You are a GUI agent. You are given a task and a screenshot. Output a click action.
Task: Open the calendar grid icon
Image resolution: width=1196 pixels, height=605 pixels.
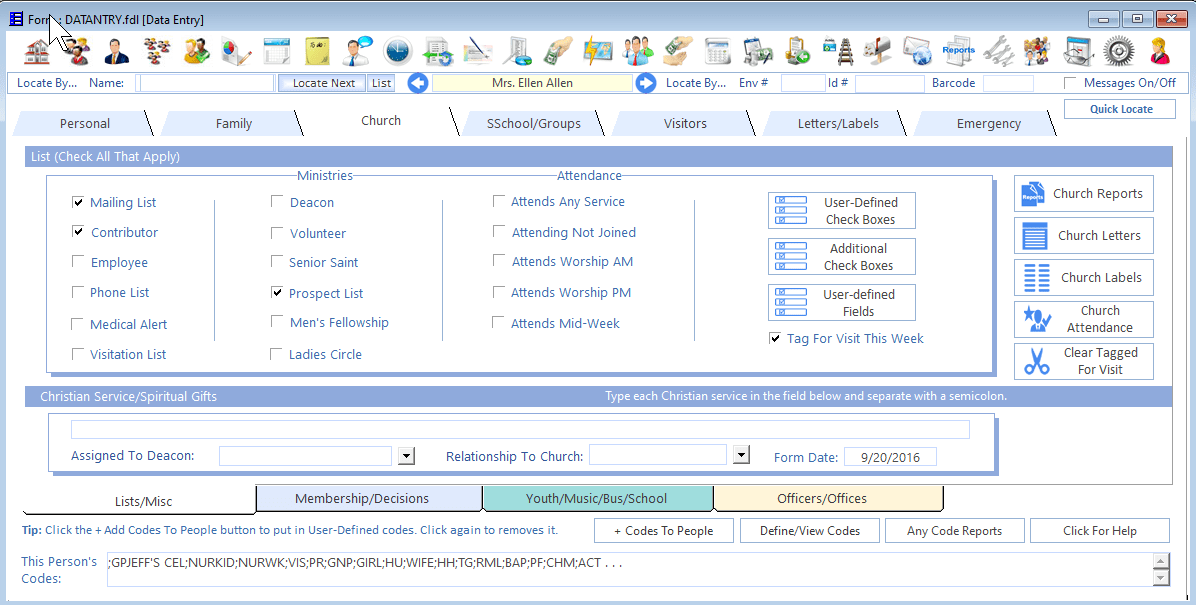(x=277, y=52)
